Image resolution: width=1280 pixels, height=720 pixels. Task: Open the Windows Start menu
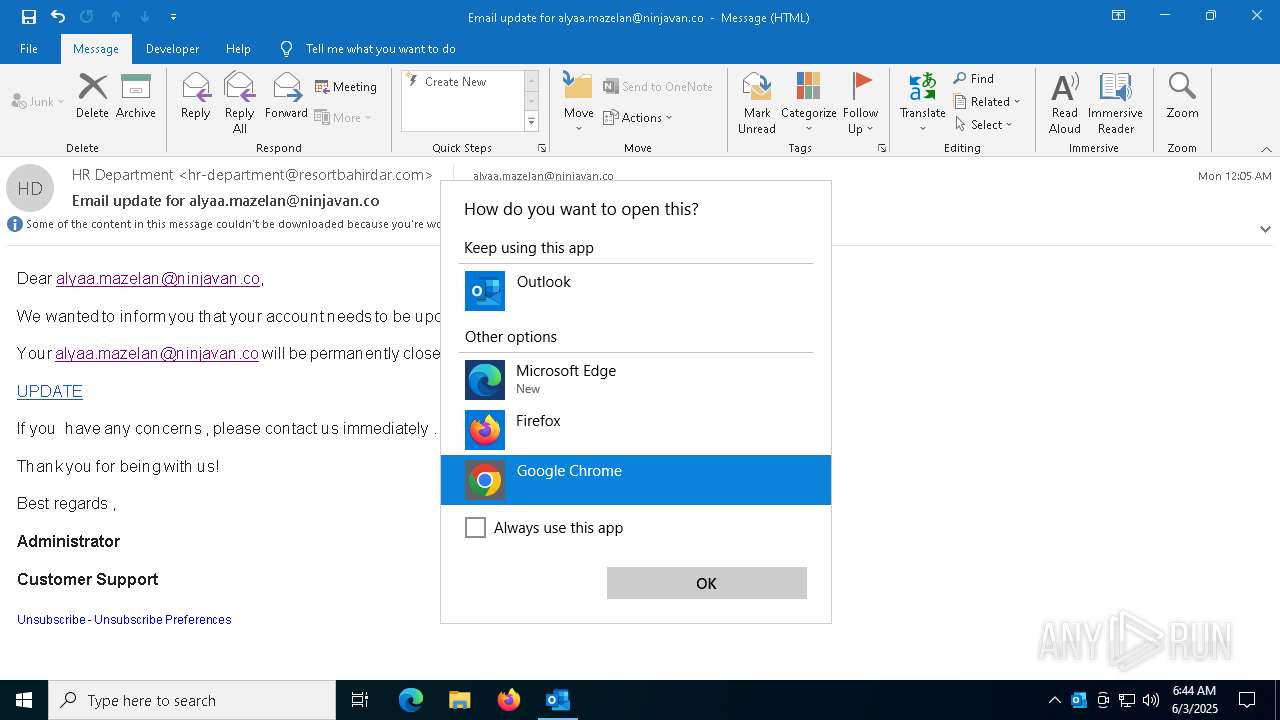coord(24,700)
